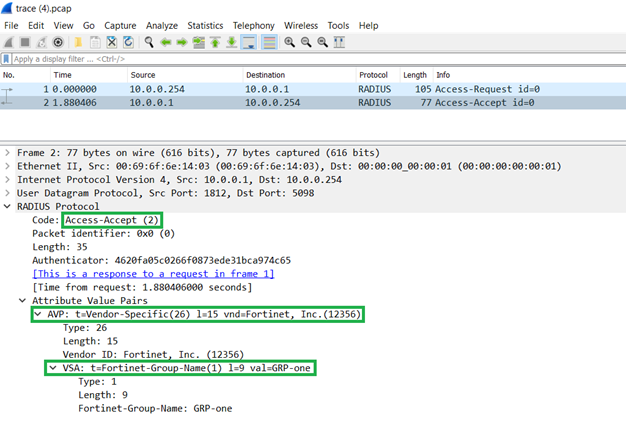Open the Telephony menu
626x444 pixels.
pos(253,25)
